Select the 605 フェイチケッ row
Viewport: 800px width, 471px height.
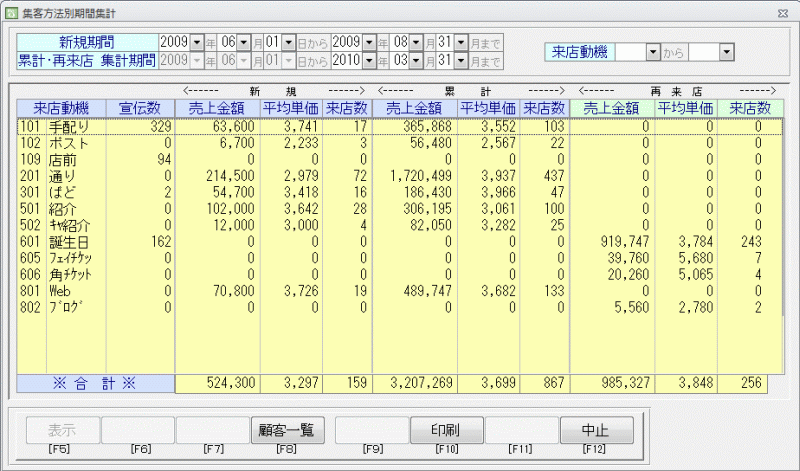pyautogui.click(x=399, y=258)
